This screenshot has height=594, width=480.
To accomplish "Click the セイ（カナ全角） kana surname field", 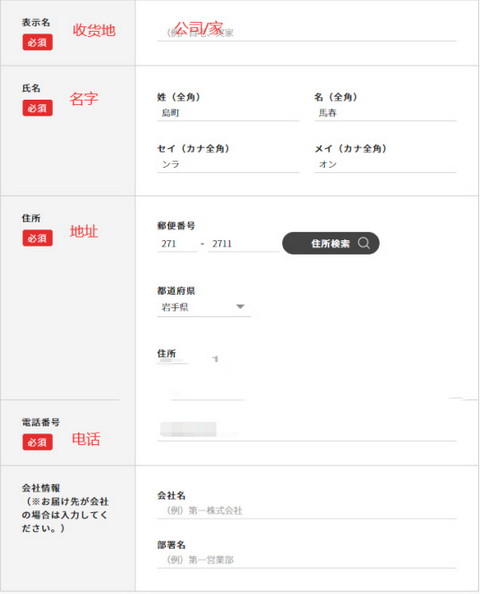I will point(228,164).
